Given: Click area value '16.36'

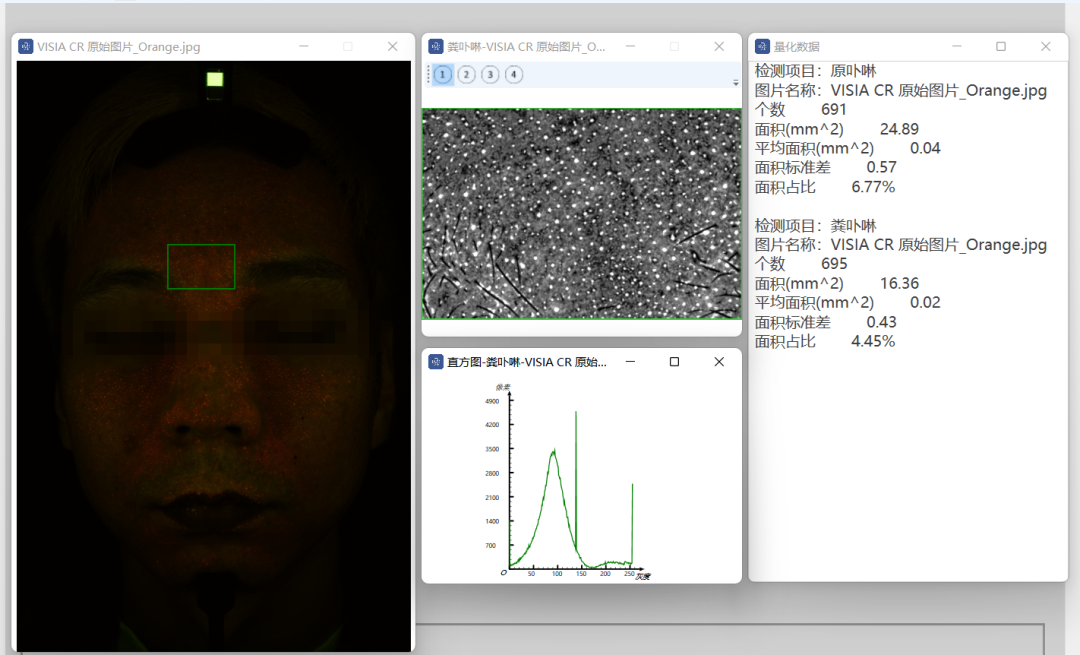Looking at the screenshot, I should click(x=899, y=283).
